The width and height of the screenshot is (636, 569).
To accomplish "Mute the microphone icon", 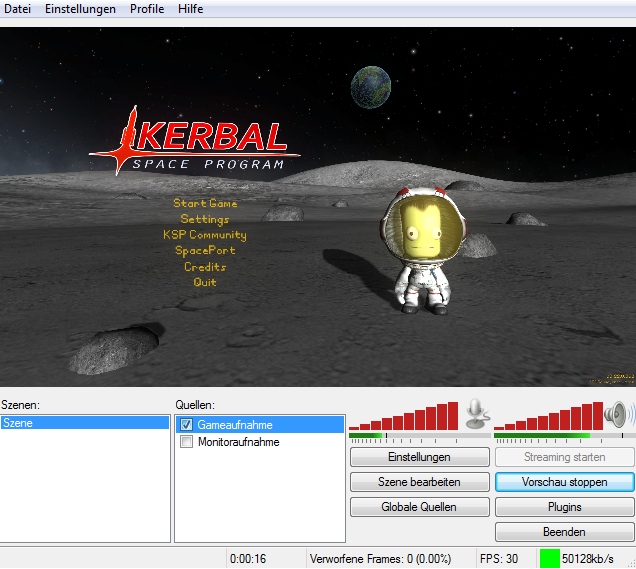I will 476,413.
